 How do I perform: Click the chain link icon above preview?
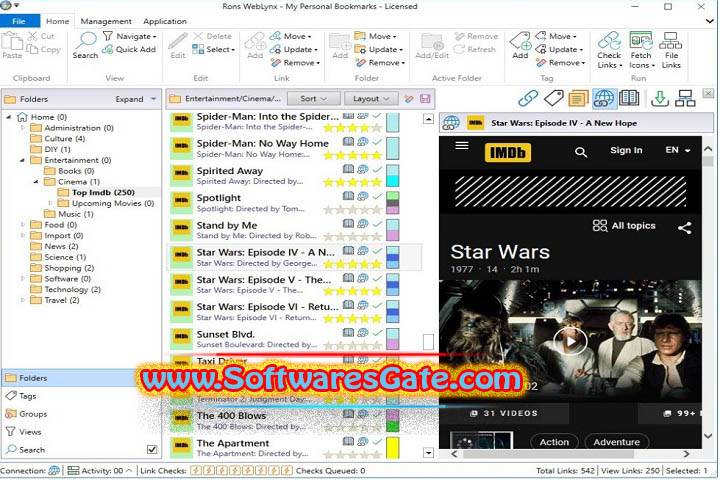point(528,98)
